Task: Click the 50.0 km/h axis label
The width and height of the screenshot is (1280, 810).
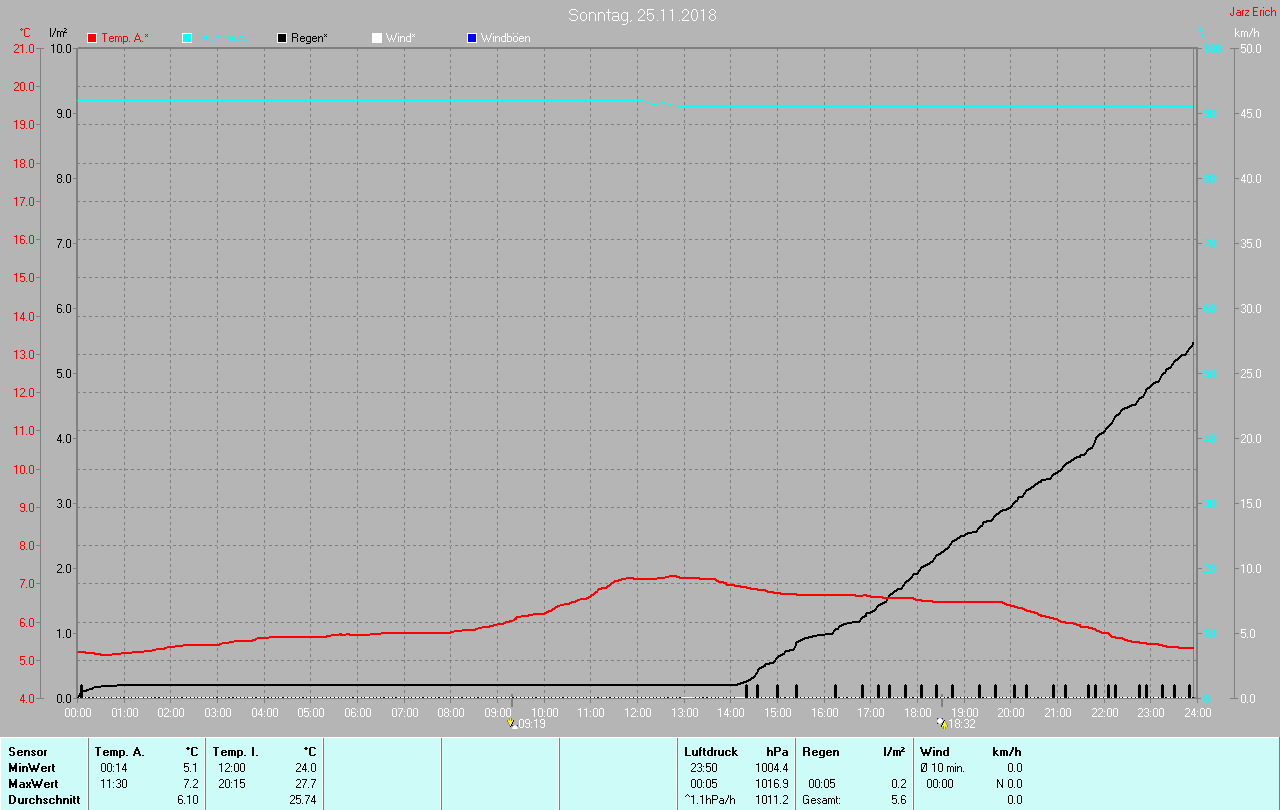Action: [1250, 48]
